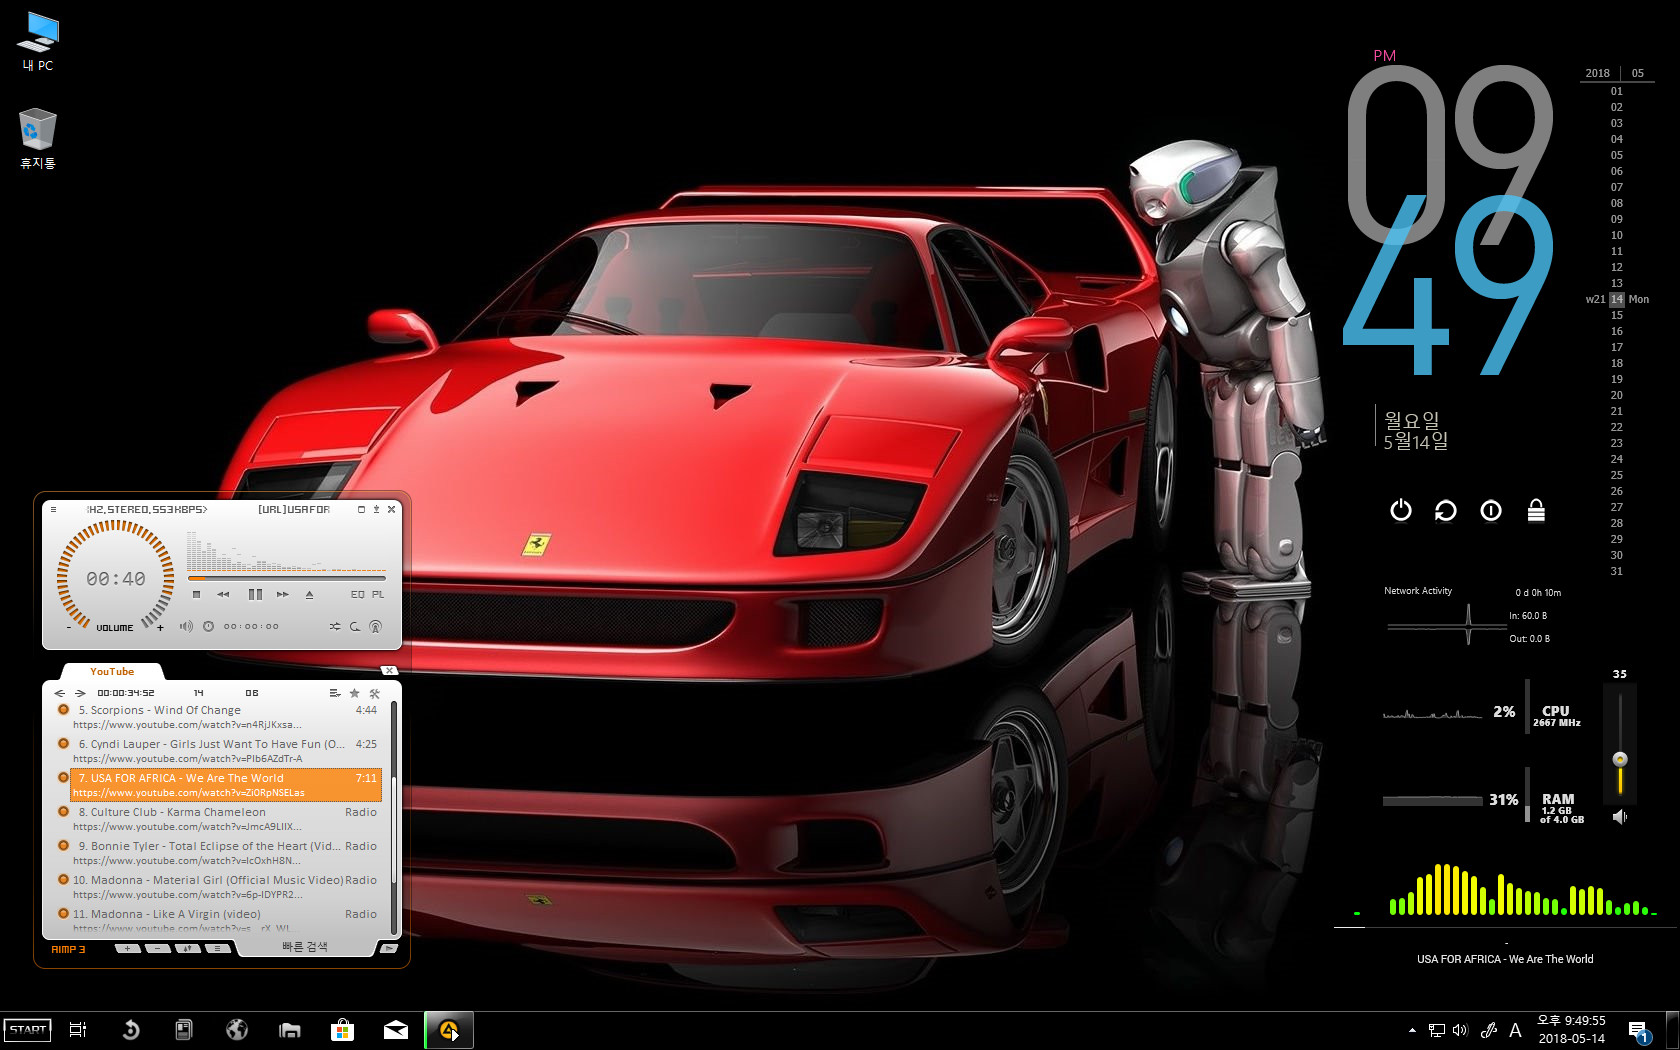
Task: Mute with the widget speaker icon
Action: 1620,817
